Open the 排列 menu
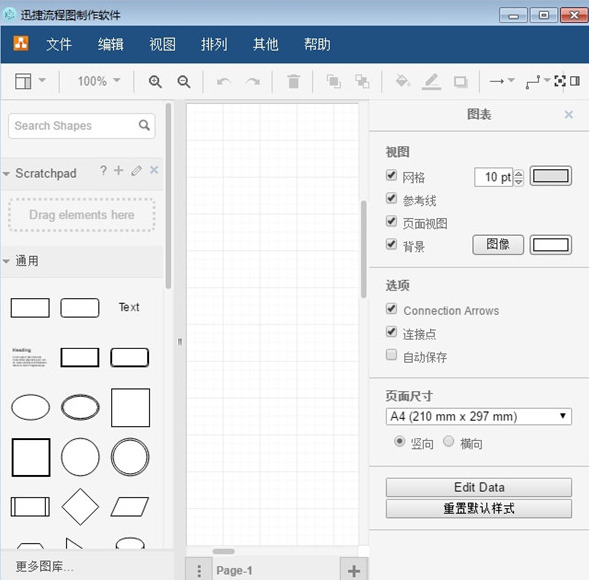Viewport: 589px width, 580px height. [214, 44]
